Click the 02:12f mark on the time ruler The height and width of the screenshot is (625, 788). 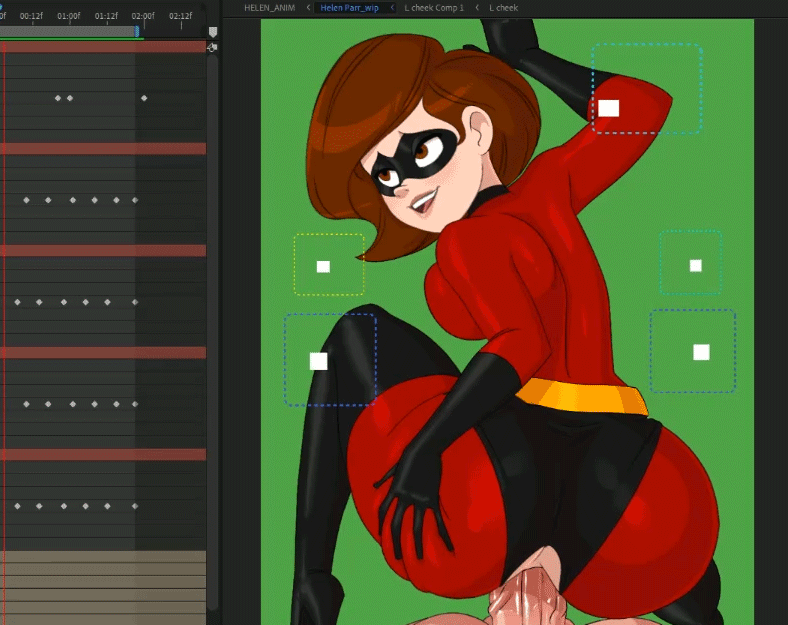[181, 16]
